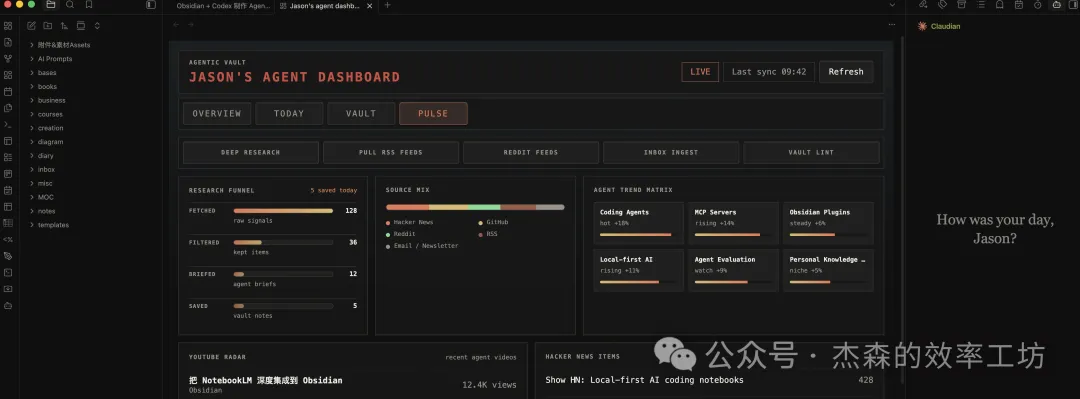Click the FETCHED funnel progress bar
The width and height of the screenshot is (1080, 399).
coord(283,211)
